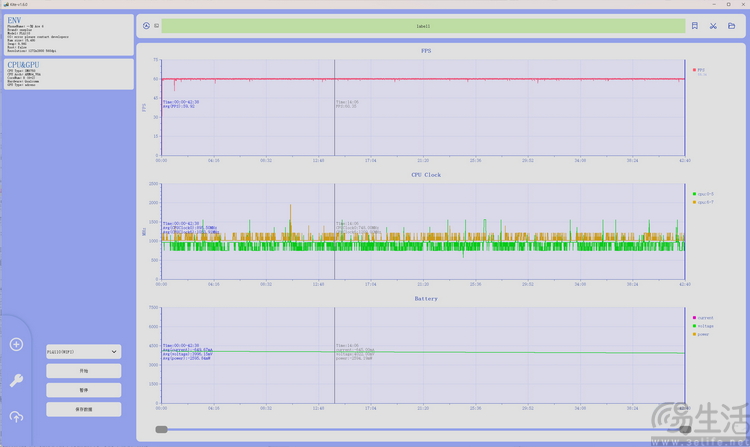Click the green label1 bar

pyautogui.click(x=423, y=26)
